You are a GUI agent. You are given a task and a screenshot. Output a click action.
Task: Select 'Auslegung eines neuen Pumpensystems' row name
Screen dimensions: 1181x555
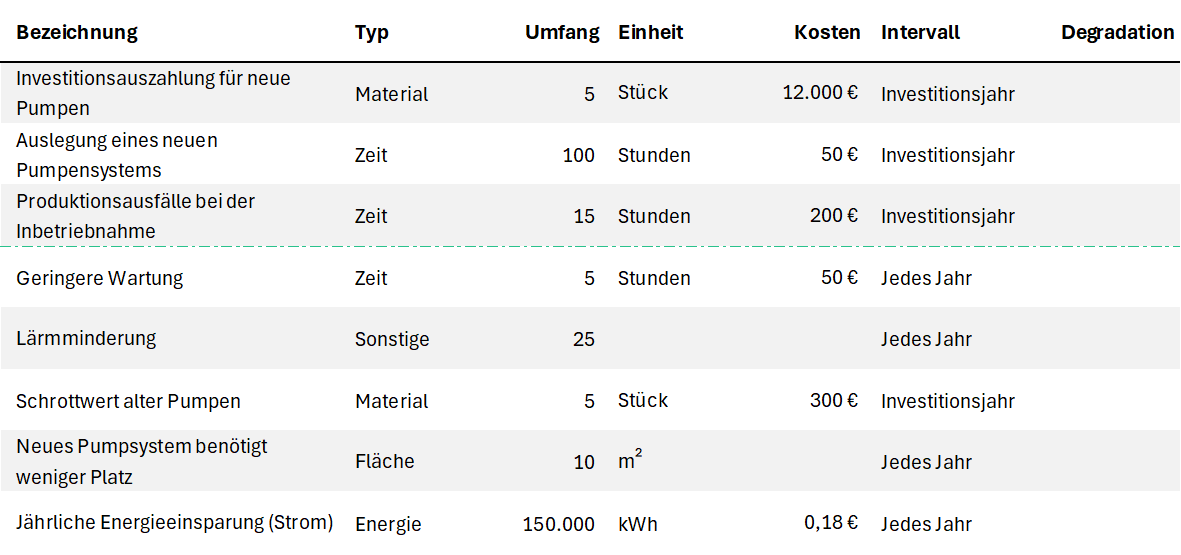click(x=117, y=155)
